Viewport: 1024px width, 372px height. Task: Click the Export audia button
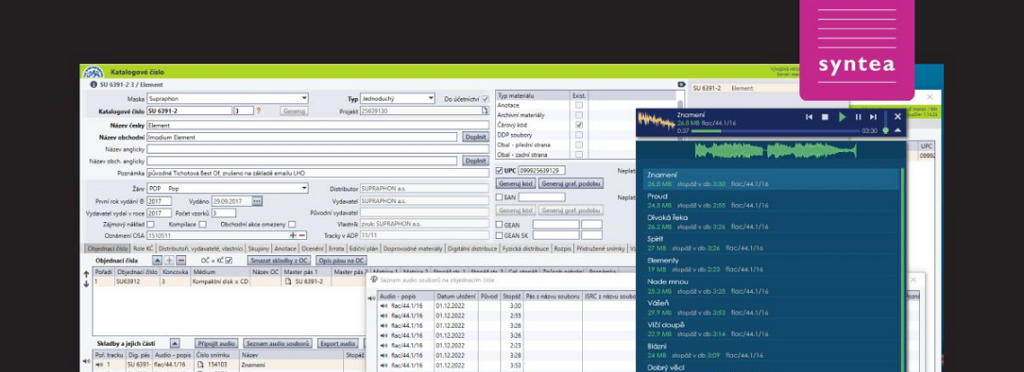338,343
